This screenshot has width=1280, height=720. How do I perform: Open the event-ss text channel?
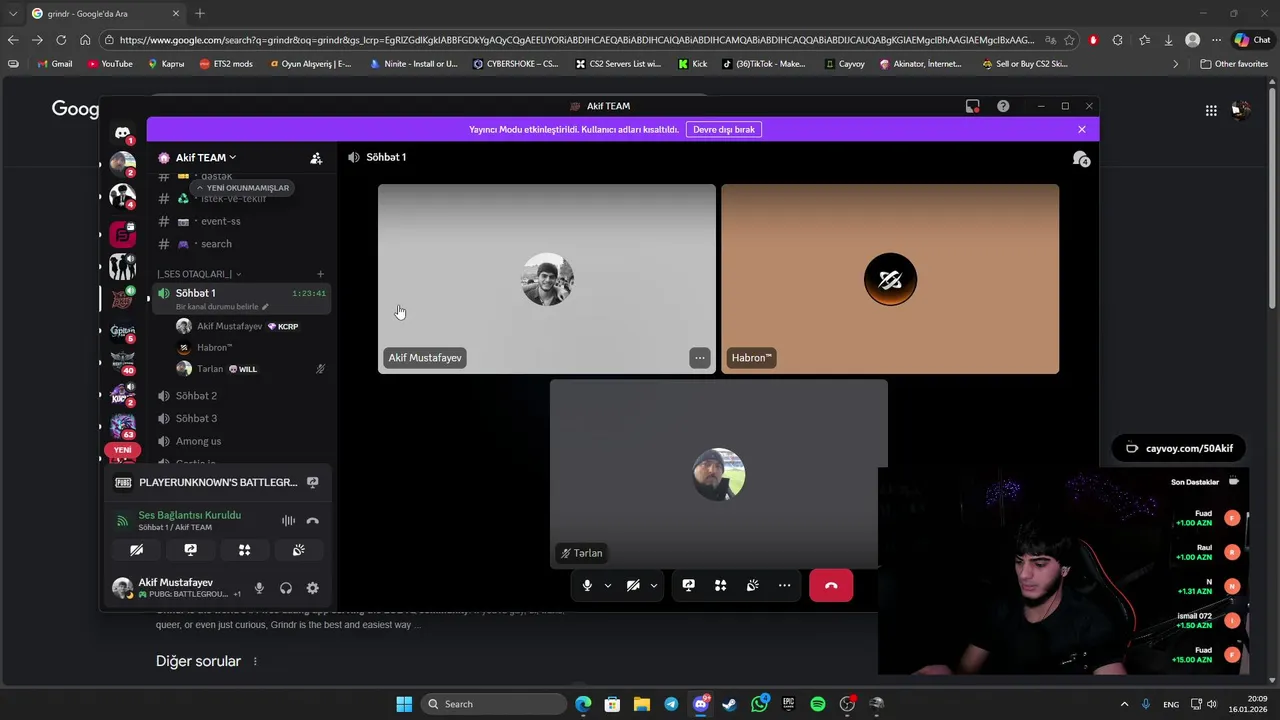click(x=220, y=221)
